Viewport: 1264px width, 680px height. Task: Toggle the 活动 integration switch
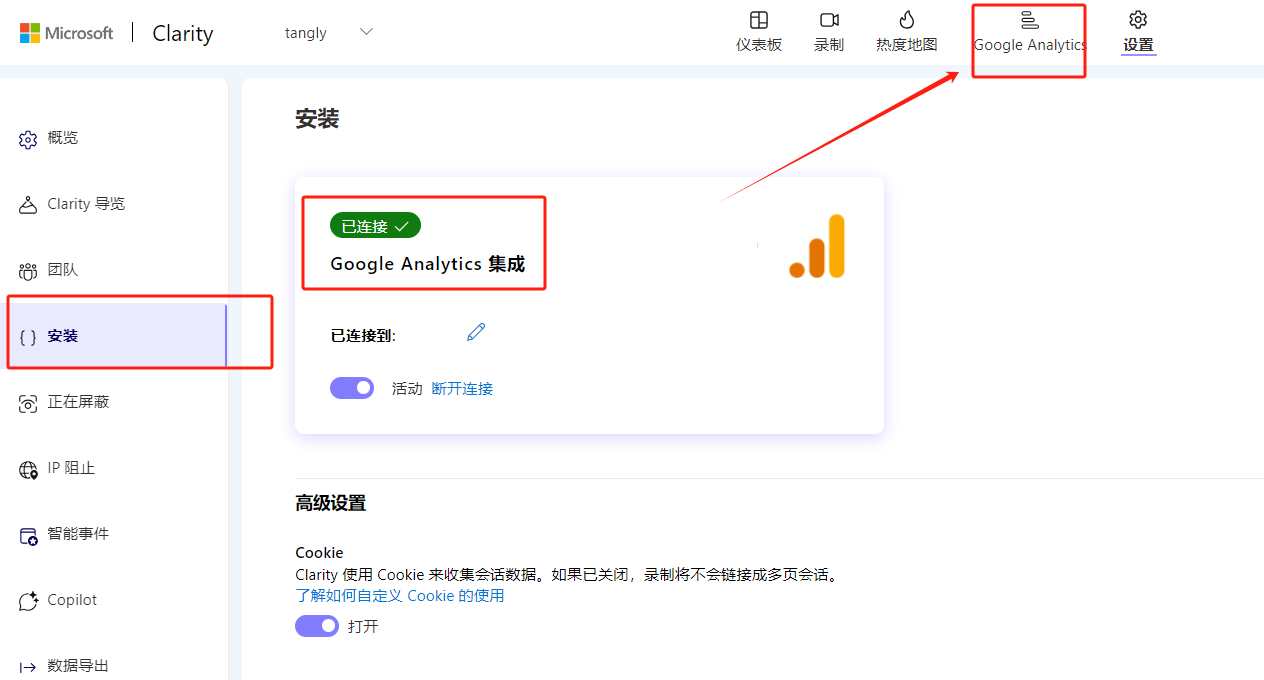(352, 388)
